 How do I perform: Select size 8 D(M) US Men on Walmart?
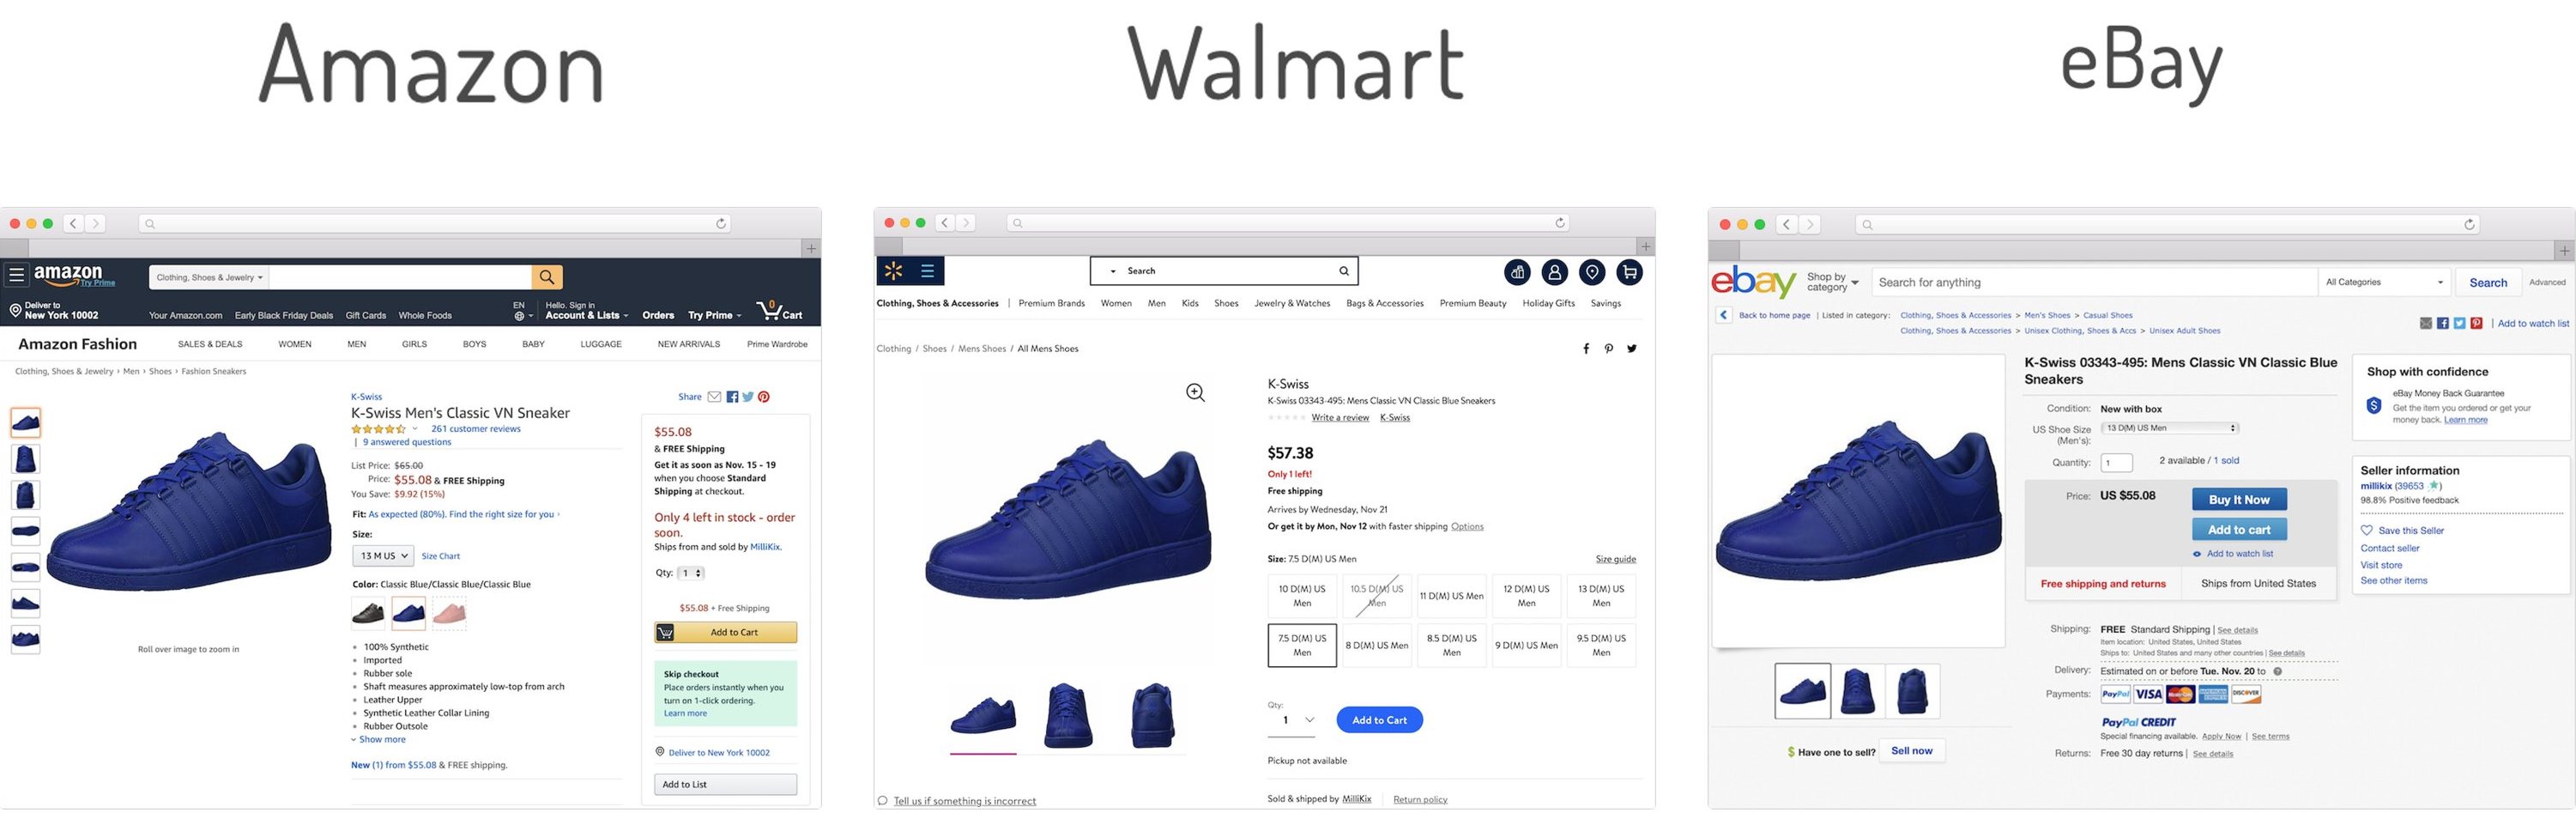(1376, 645)
